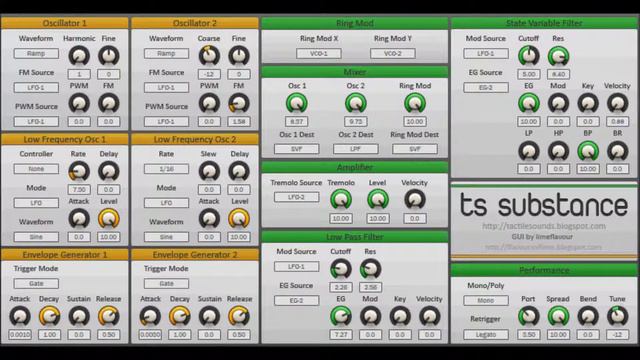
Task: Click State Variable Filter BP knob
Action: point(588,151)
